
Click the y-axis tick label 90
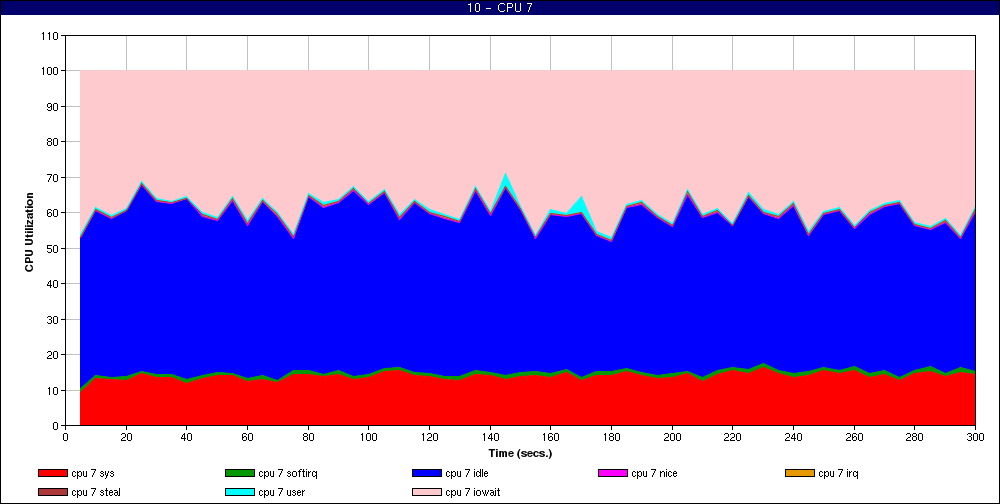pos(54,107)
